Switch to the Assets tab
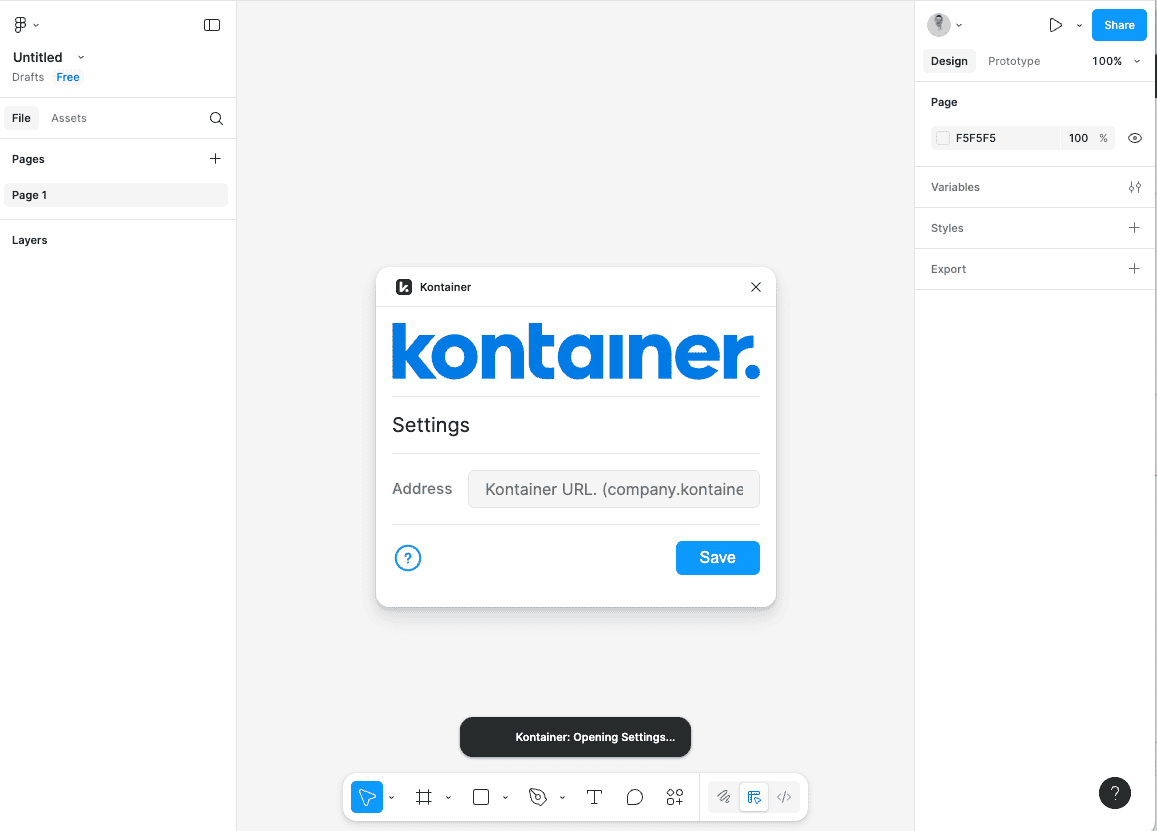The image size is (1157, 831). 68,118
